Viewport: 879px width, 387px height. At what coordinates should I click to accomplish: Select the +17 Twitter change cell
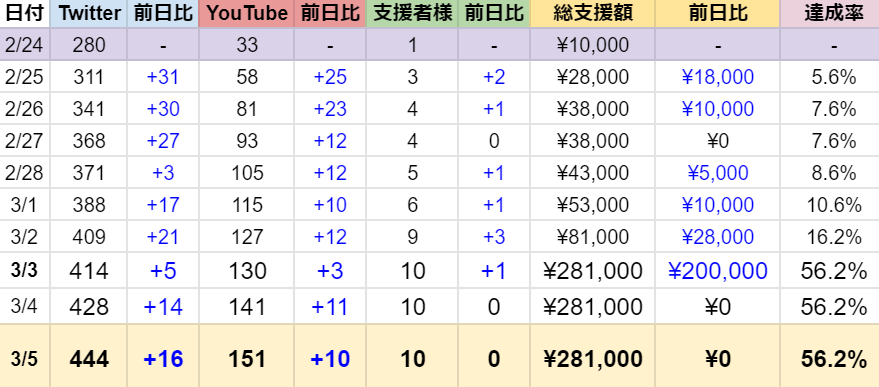163,204
